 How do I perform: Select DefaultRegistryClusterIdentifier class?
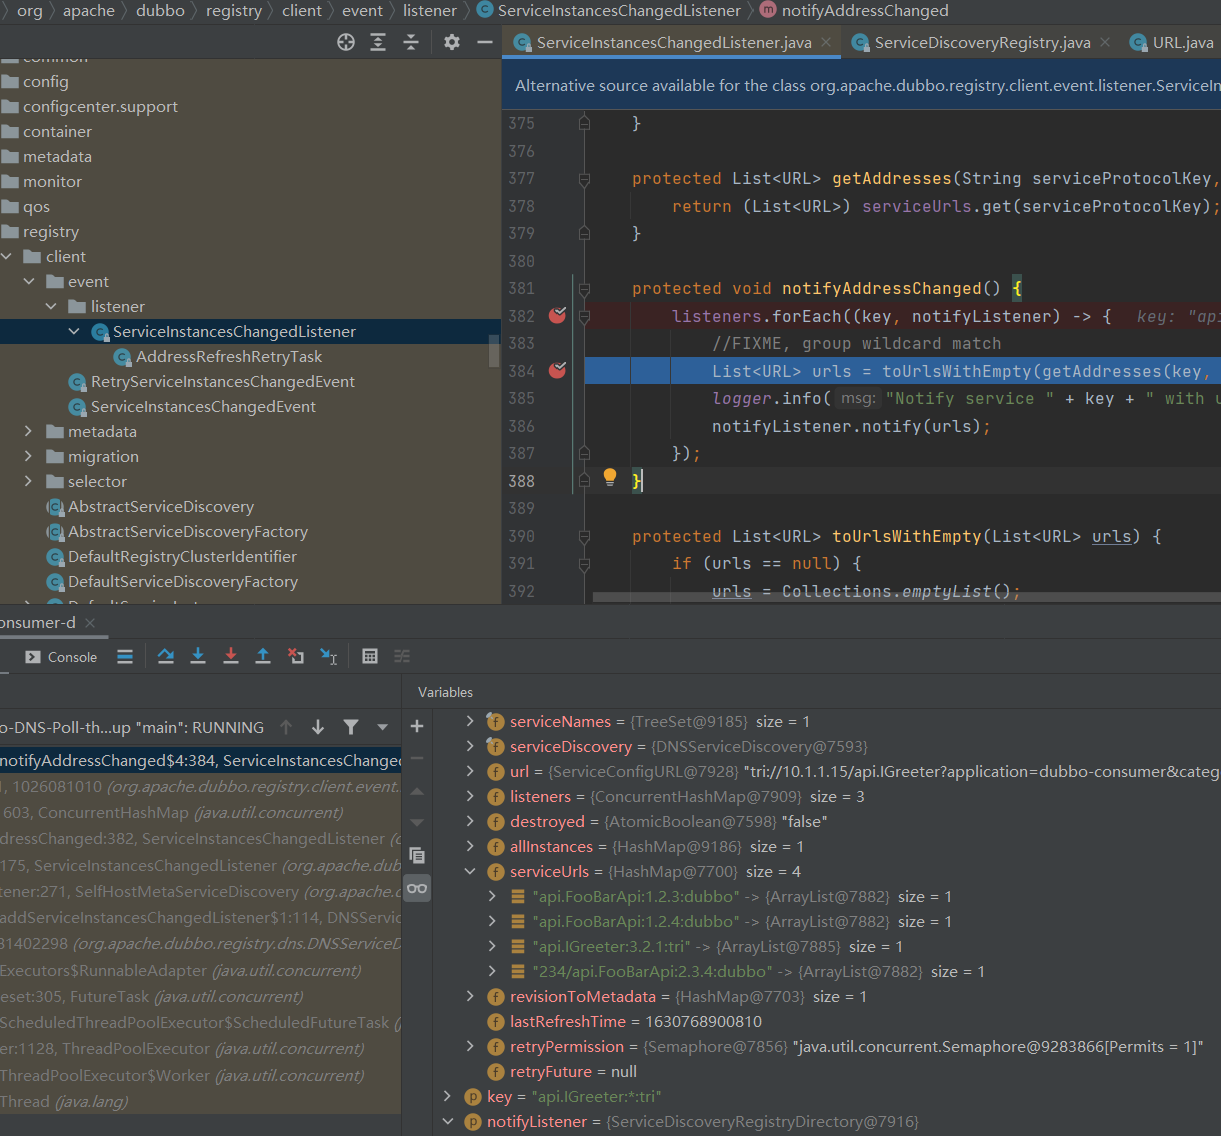pos(182,556)
